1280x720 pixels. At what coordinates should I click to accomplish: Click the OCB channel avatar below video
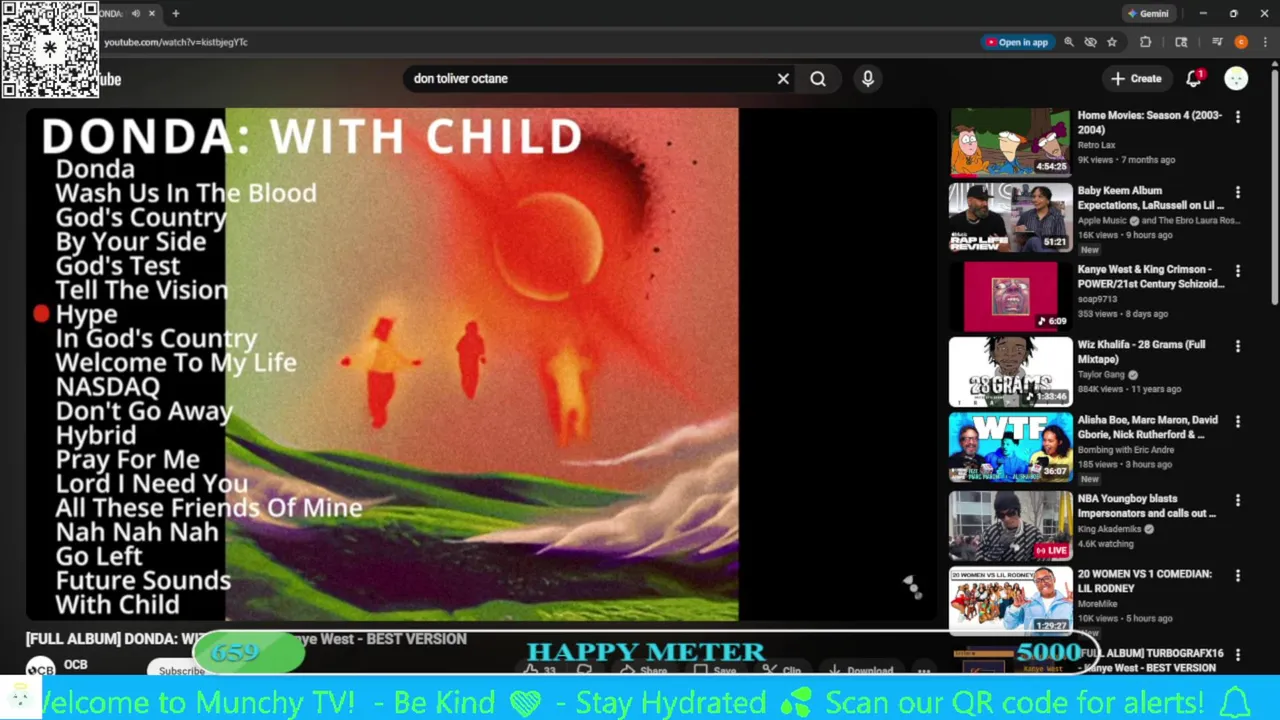click(40, 668)
